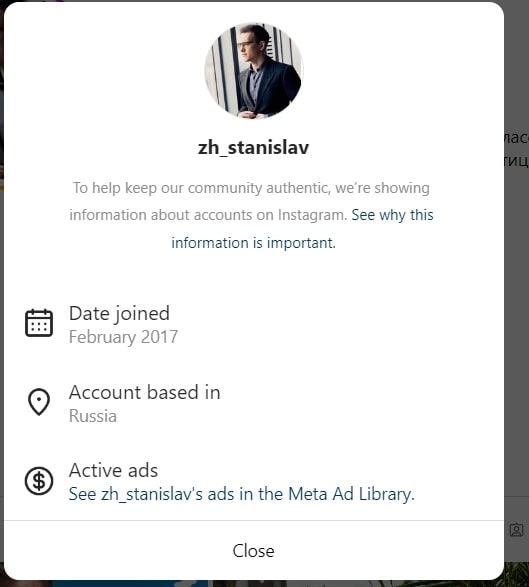The width and height of the screenshot is (529, 587).
Task: Click the location pin icon
Action: click(39, 402)
